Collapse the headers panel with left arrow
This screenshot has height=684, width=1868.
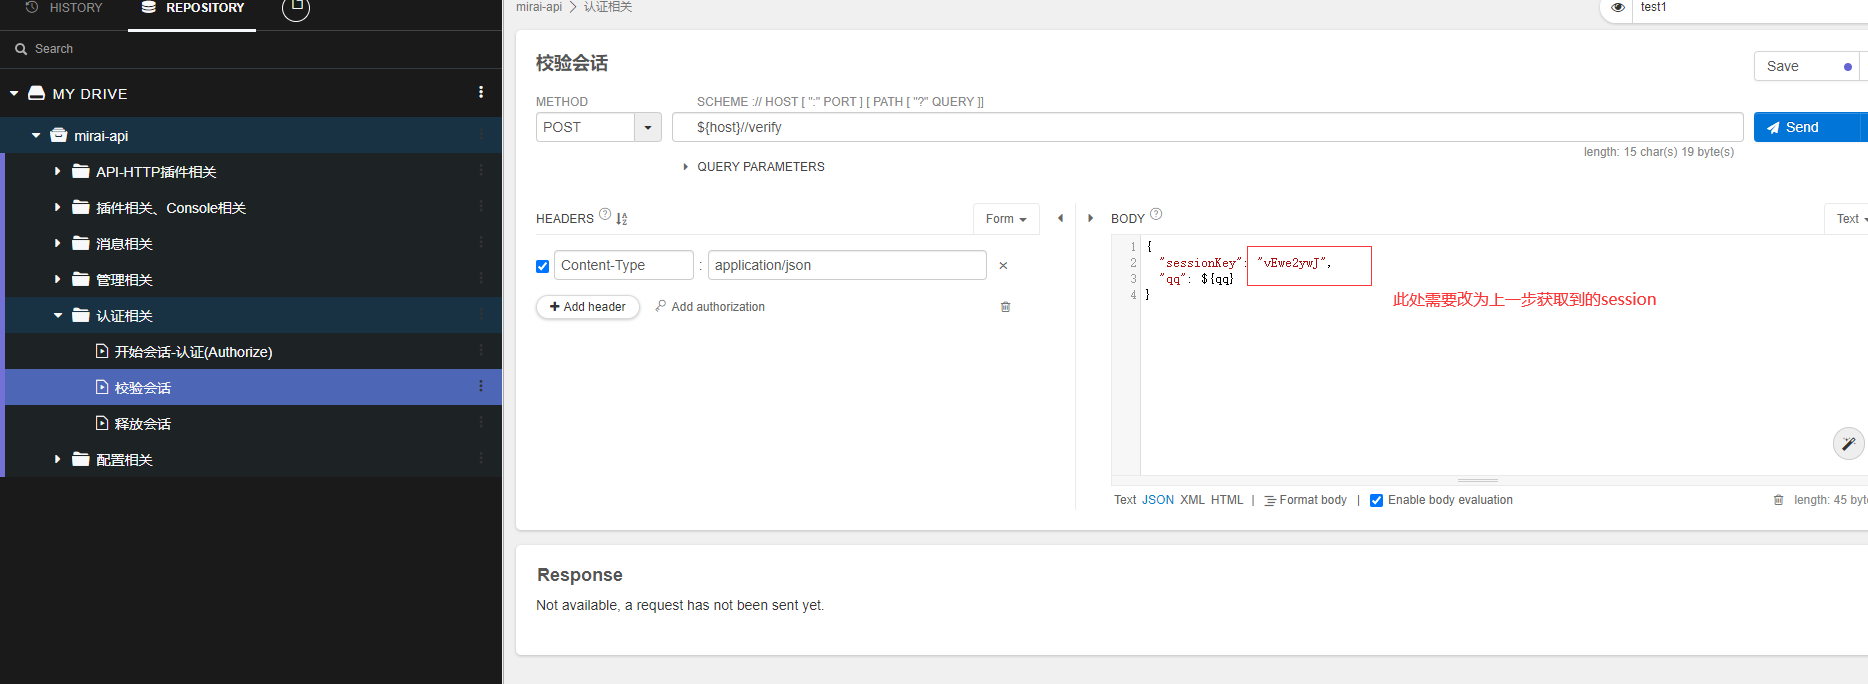1060,218
